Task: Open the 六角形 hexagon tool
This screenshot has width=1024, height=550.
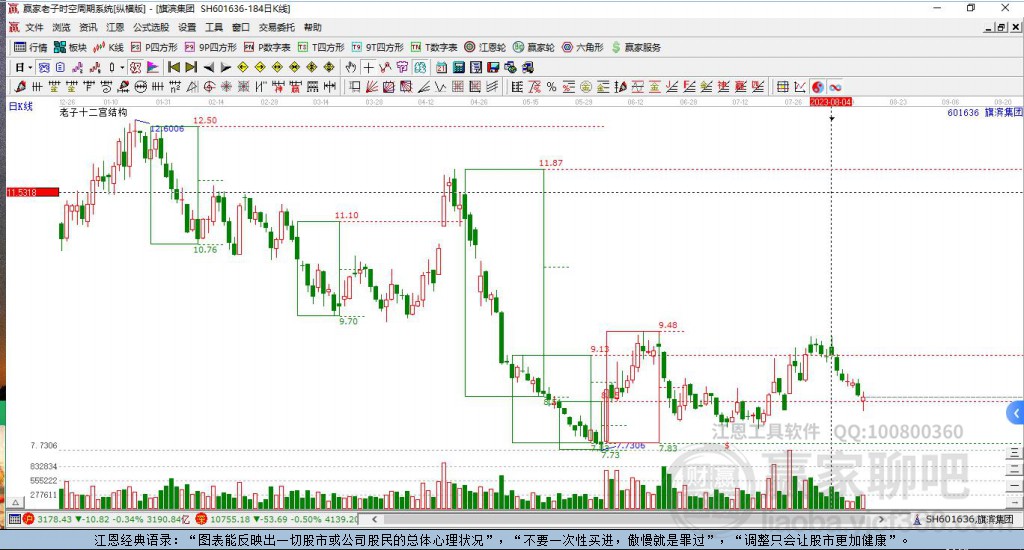Action: tap(583, 47)
